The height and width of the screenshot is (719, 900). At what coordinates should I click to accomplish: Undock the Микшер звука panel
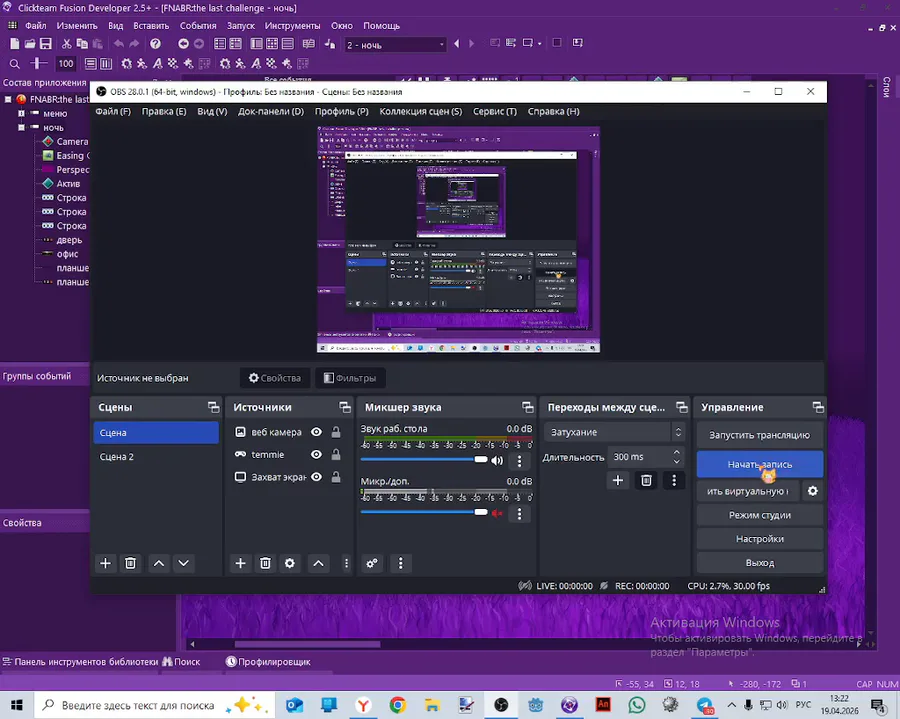pyautogui.click(x=528, y=407)
